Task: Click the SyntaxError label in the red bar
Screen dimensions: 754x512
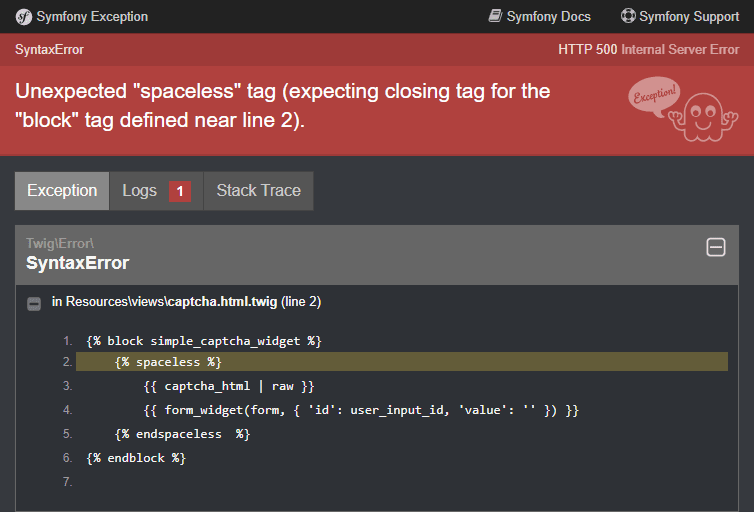Action: click(x=49, y=50)
